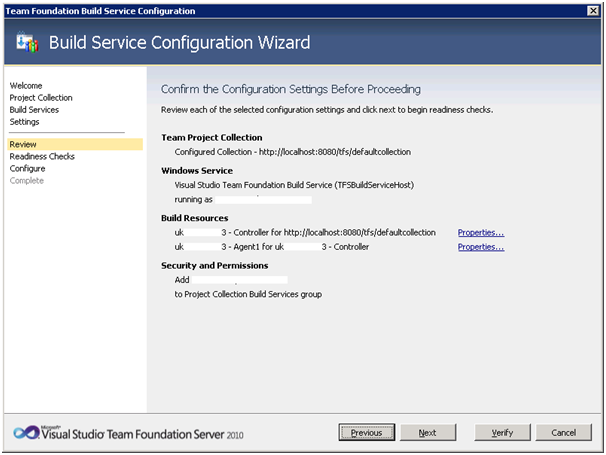Viewport: 606px width, 455px height.
Task: Open Properties for the Controller resource
Action: 481,232
